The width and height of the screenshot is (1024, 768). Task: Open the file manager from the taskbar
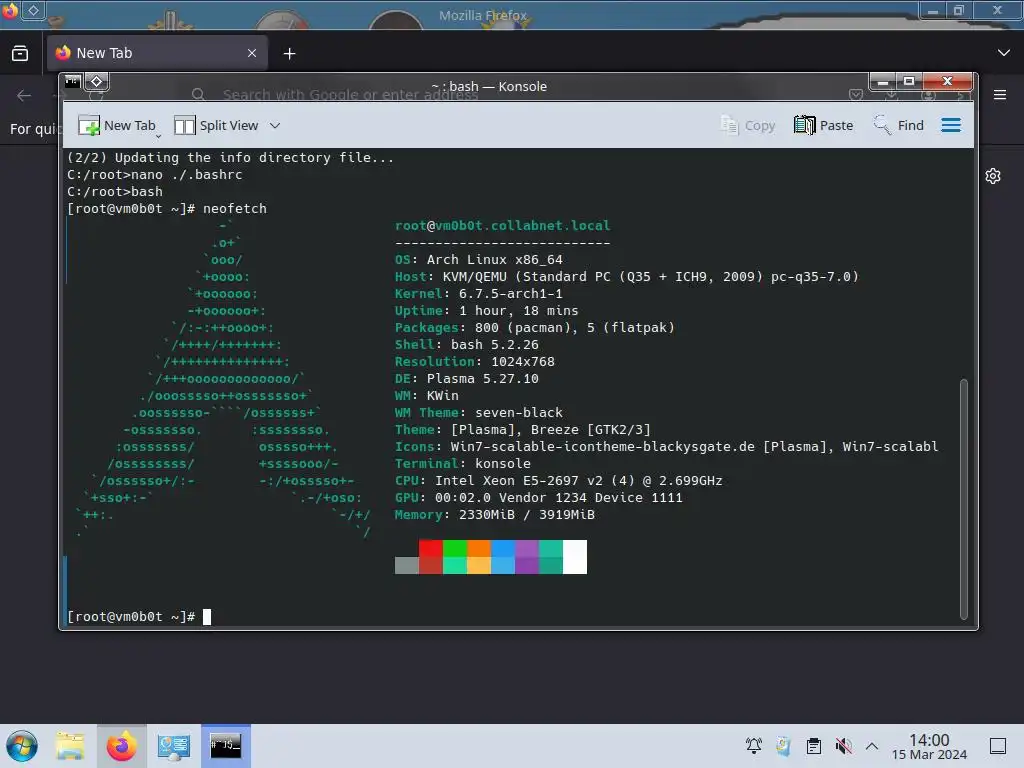[x=70, y=746]
